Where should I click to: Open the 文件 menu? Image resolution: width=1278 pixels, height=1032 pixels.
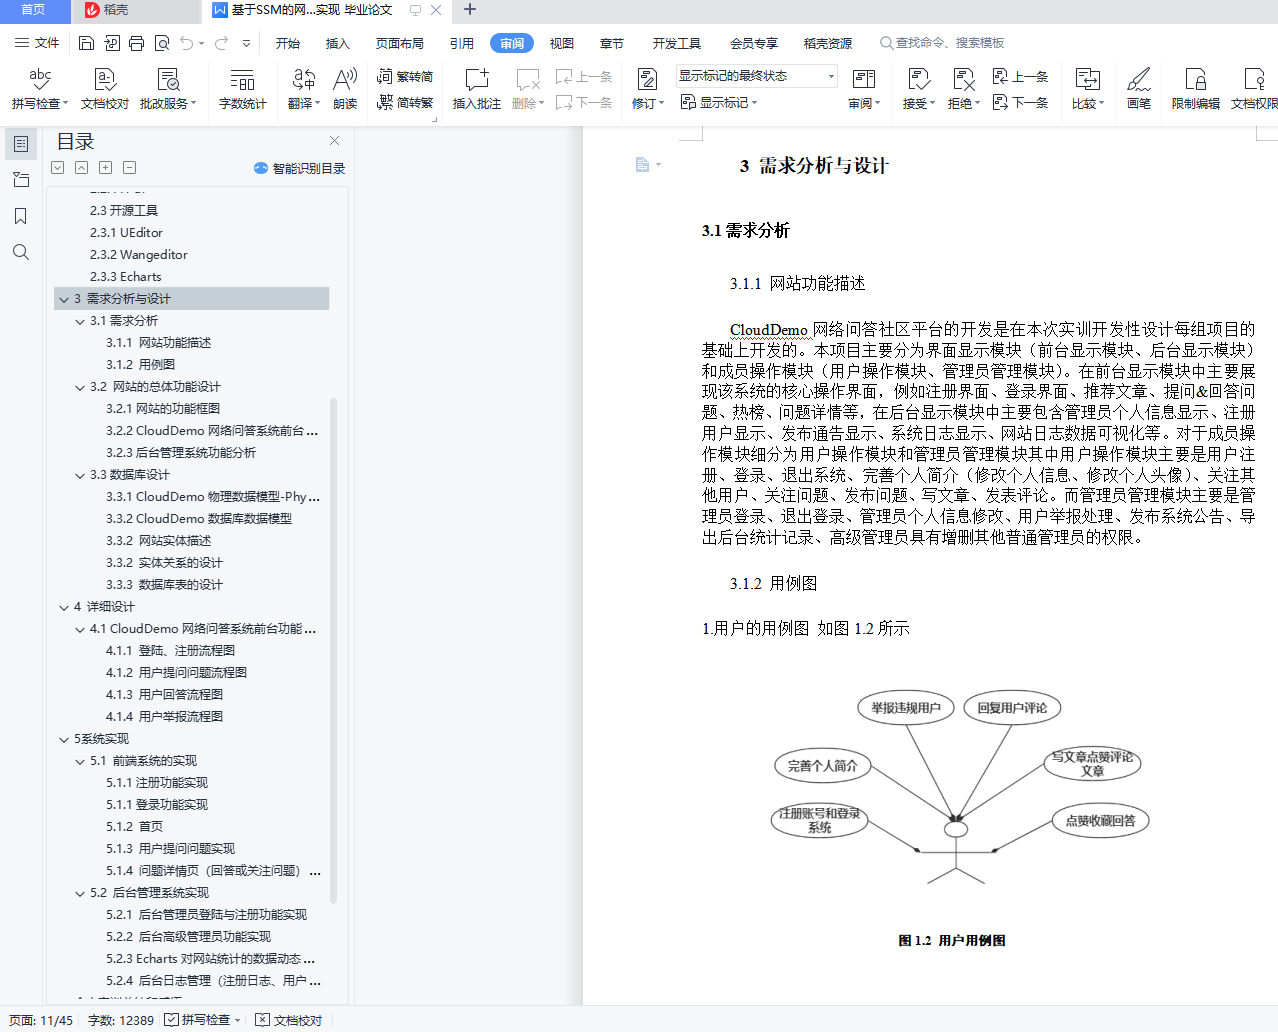(37, 43)
